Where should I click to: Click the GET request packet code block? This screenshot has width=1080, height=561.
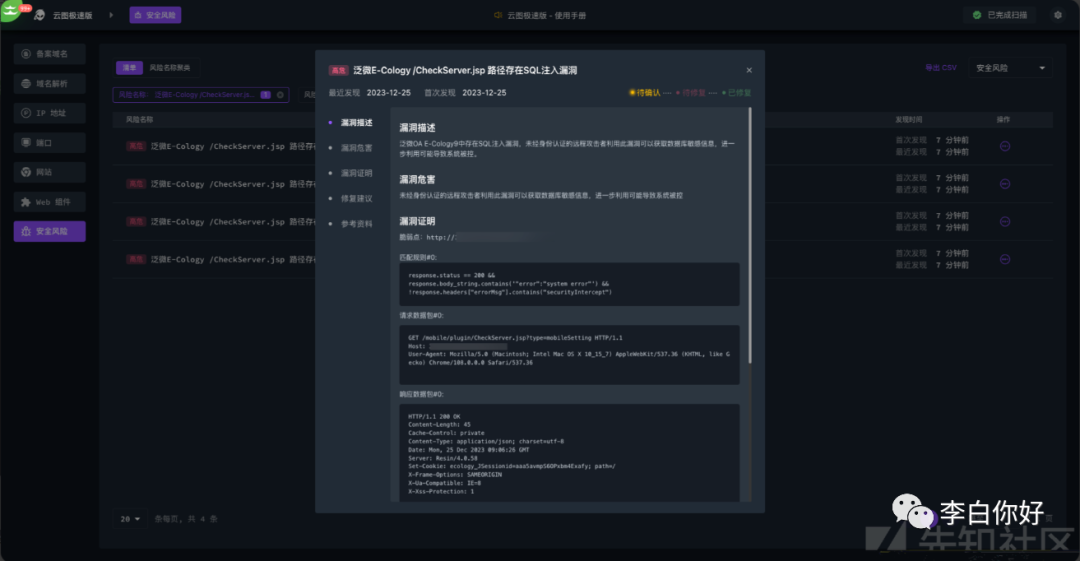(x=569, y=355)
